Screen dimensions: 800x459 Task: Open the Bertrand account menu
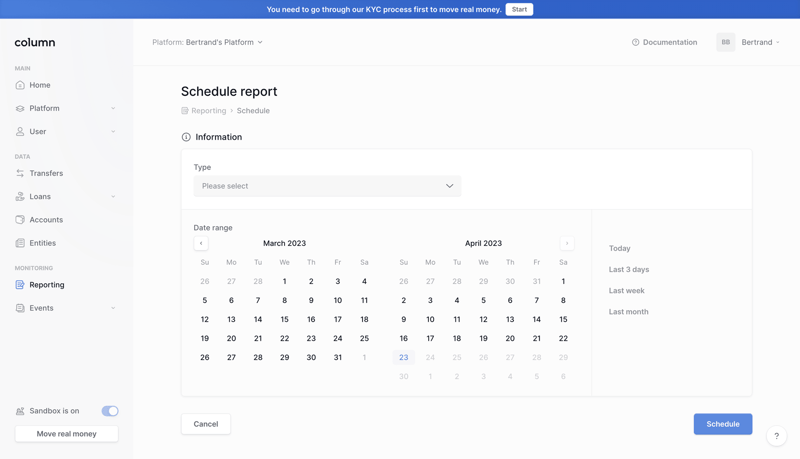click(761, 42)
